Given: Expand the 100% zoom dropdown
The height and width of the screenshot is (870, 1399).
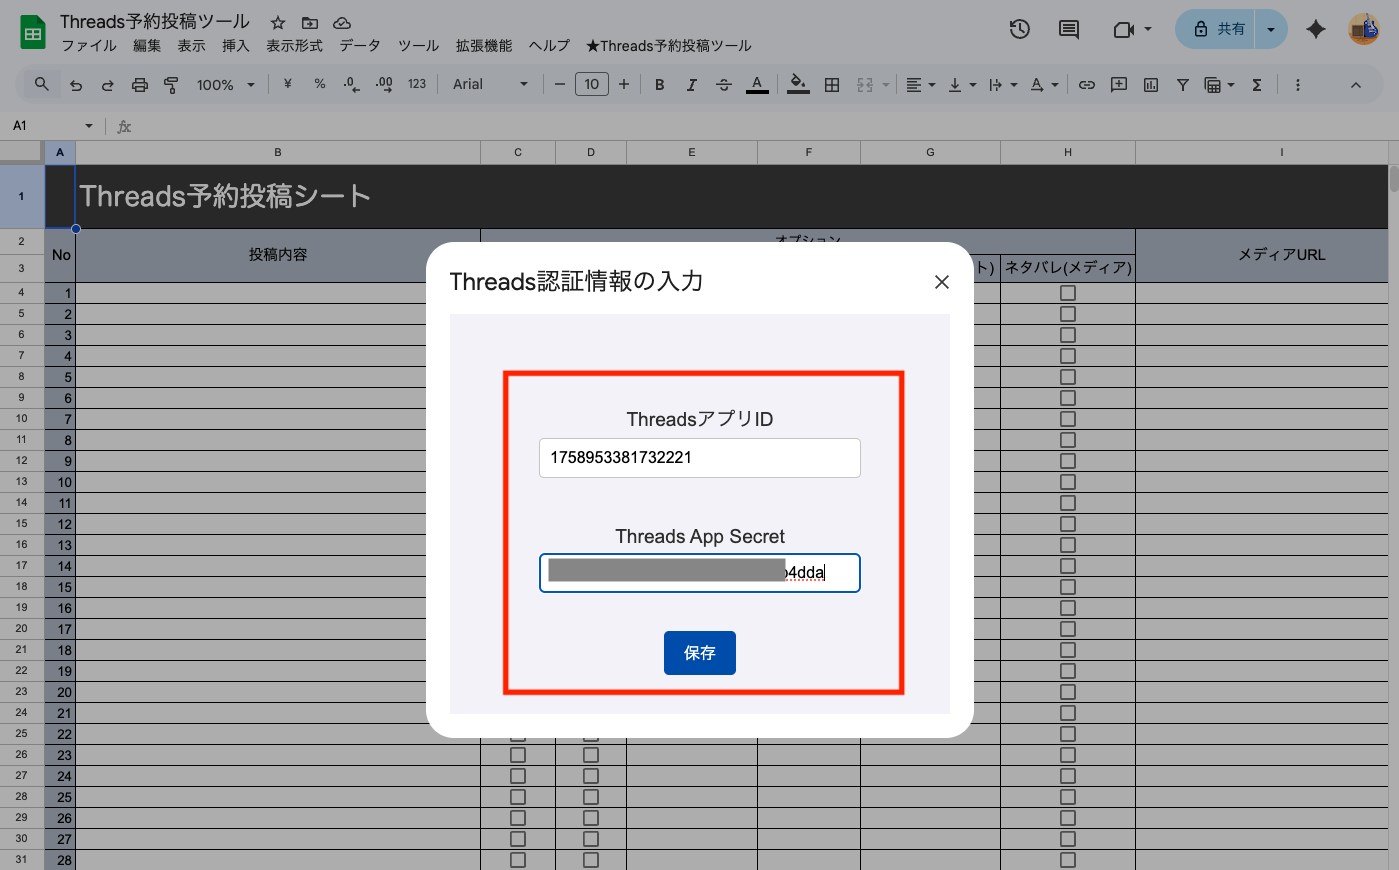Looking at the screenshot, I should (225, 85).
